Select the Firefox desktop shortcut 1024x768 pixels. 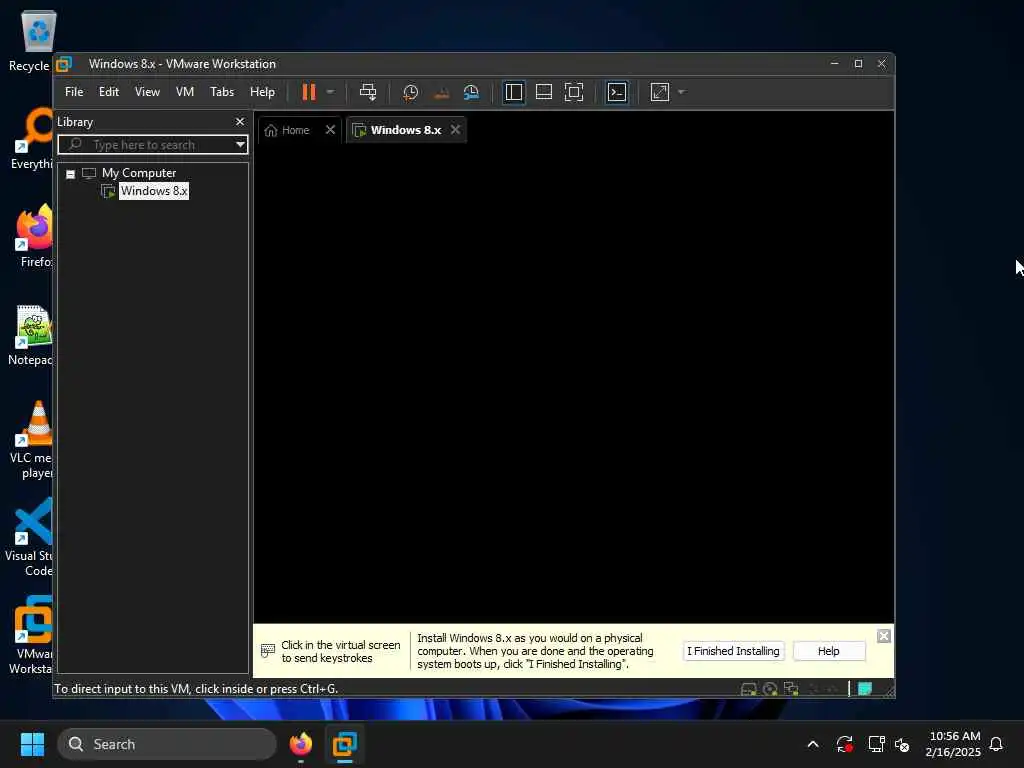34,236
